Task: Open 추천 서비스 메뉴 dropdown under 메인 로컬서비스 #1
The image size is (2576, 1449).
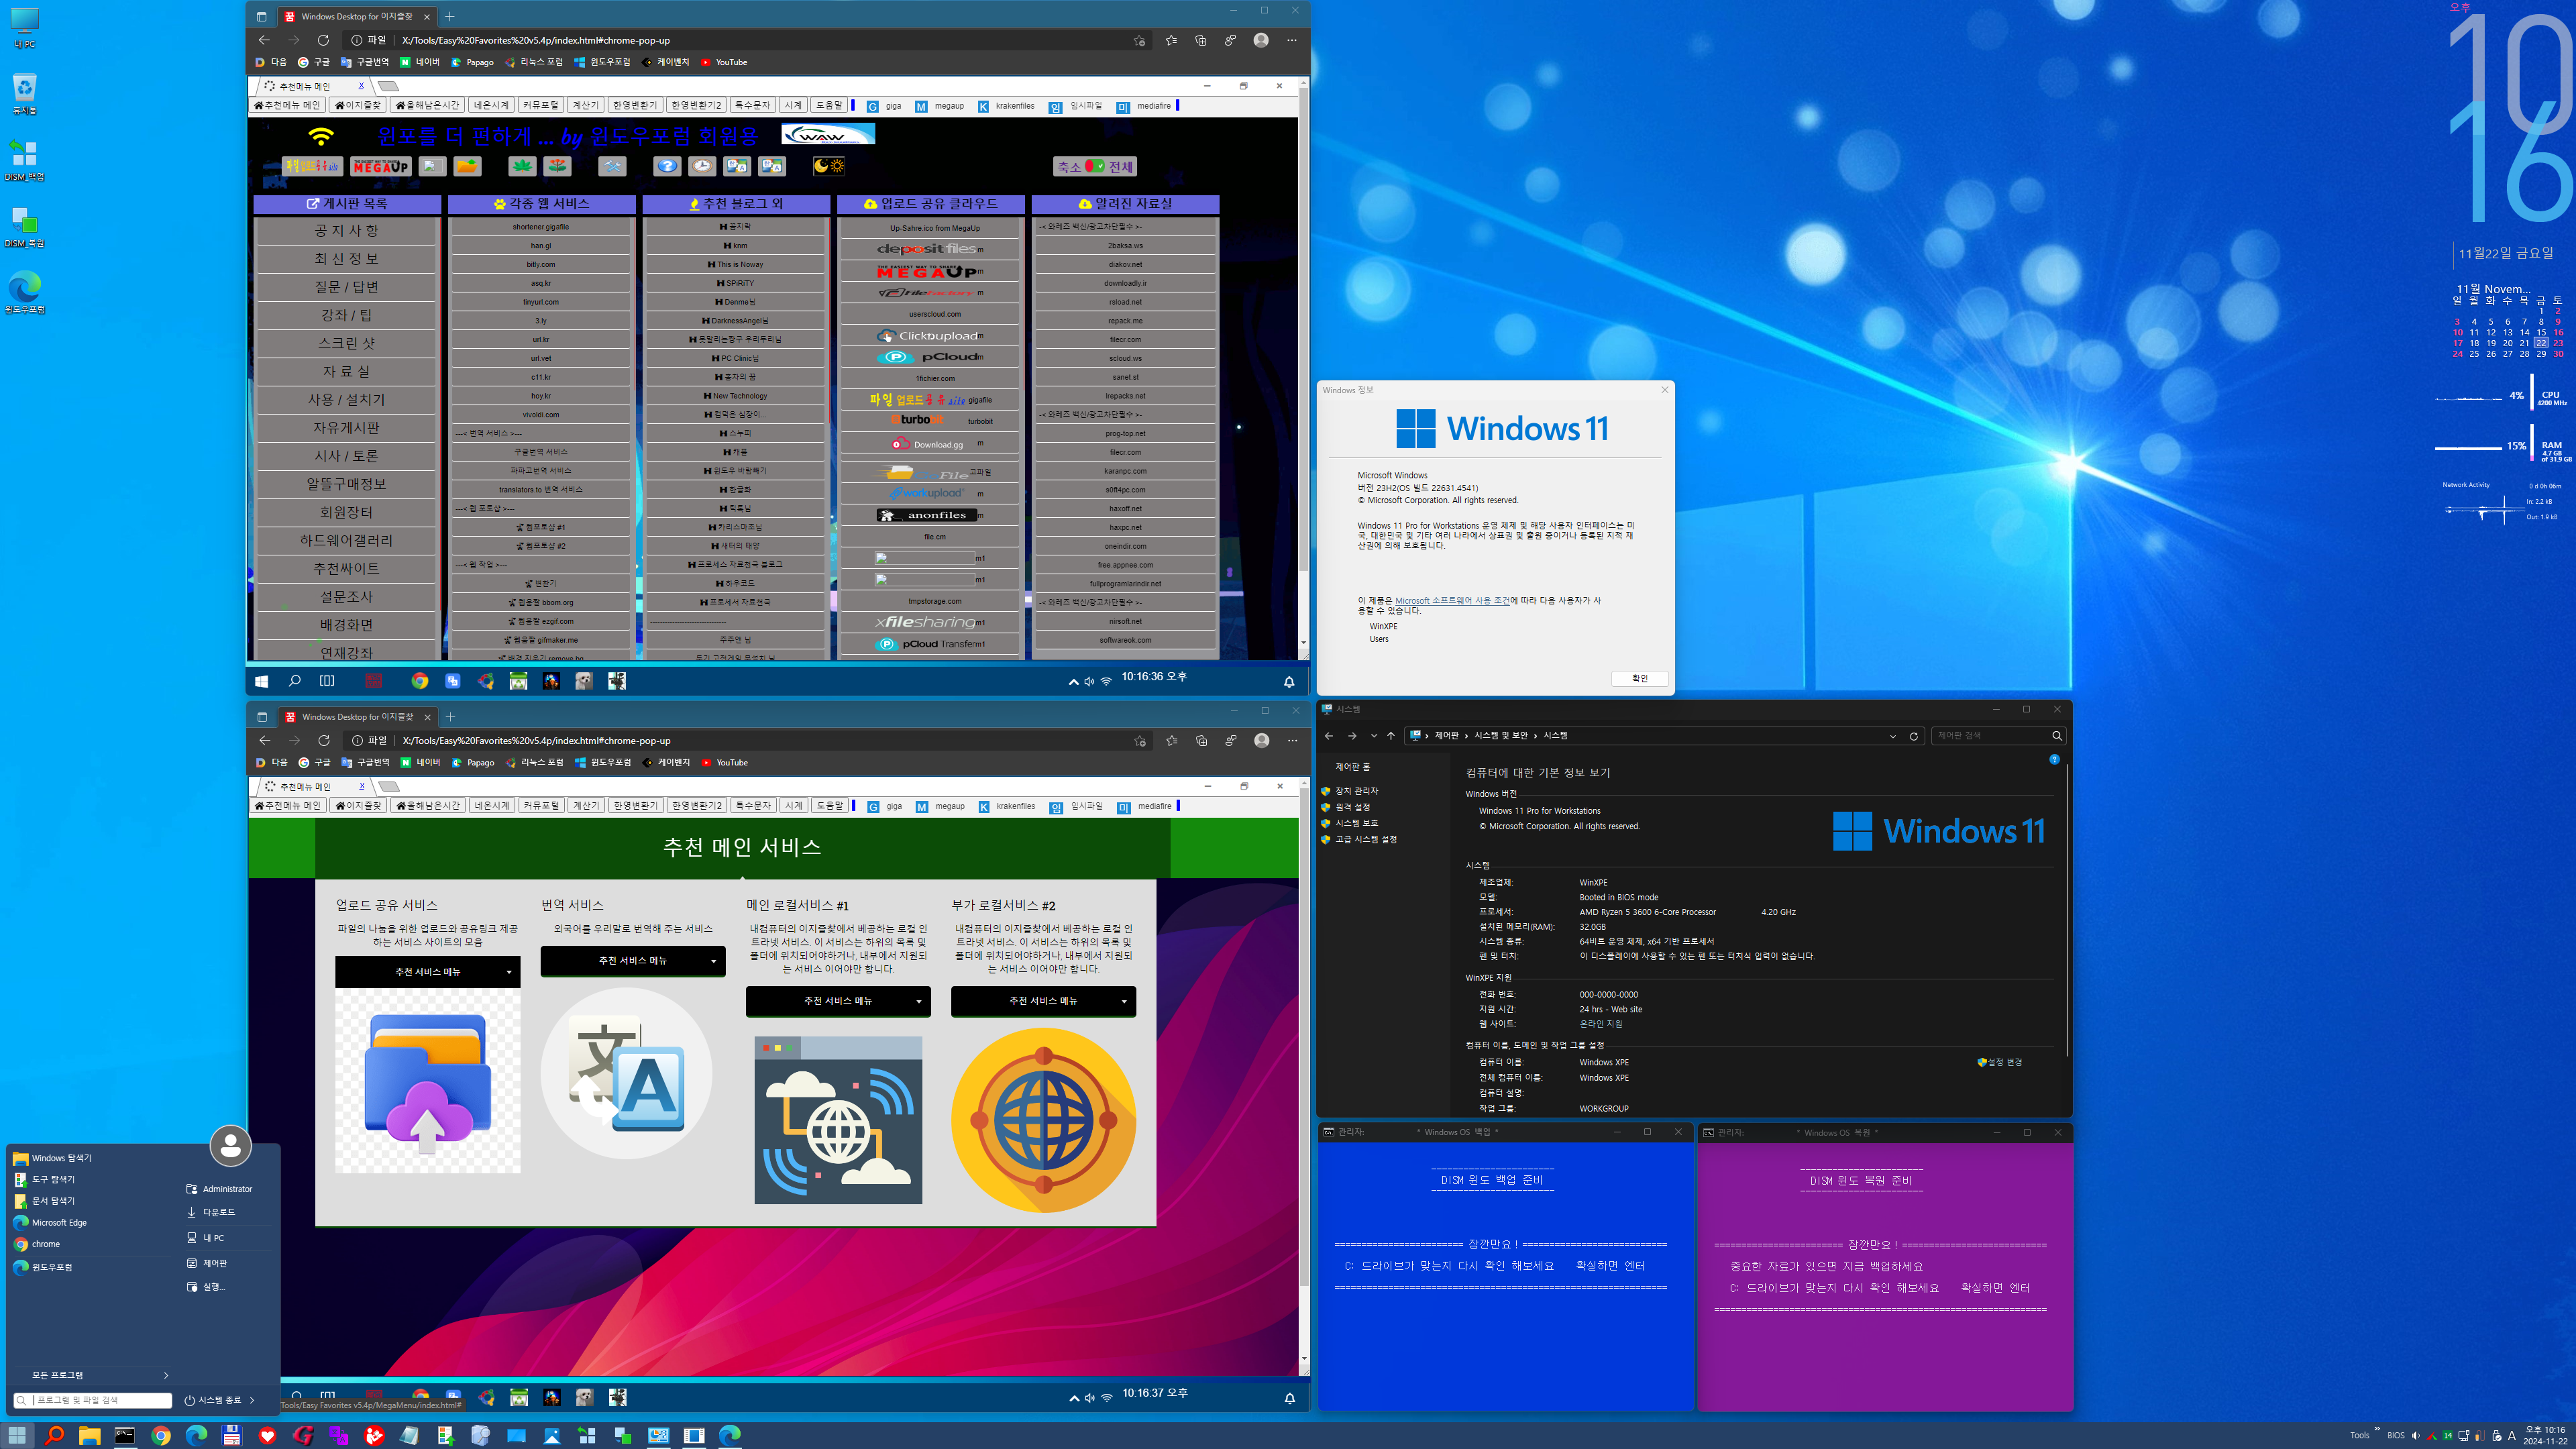Action: point(838,1001)
